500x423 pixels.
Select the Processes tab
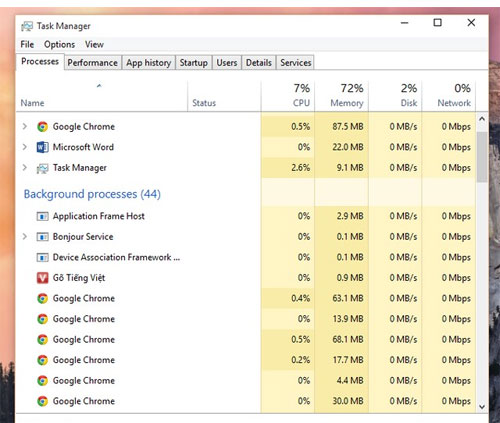pos(40,62)
